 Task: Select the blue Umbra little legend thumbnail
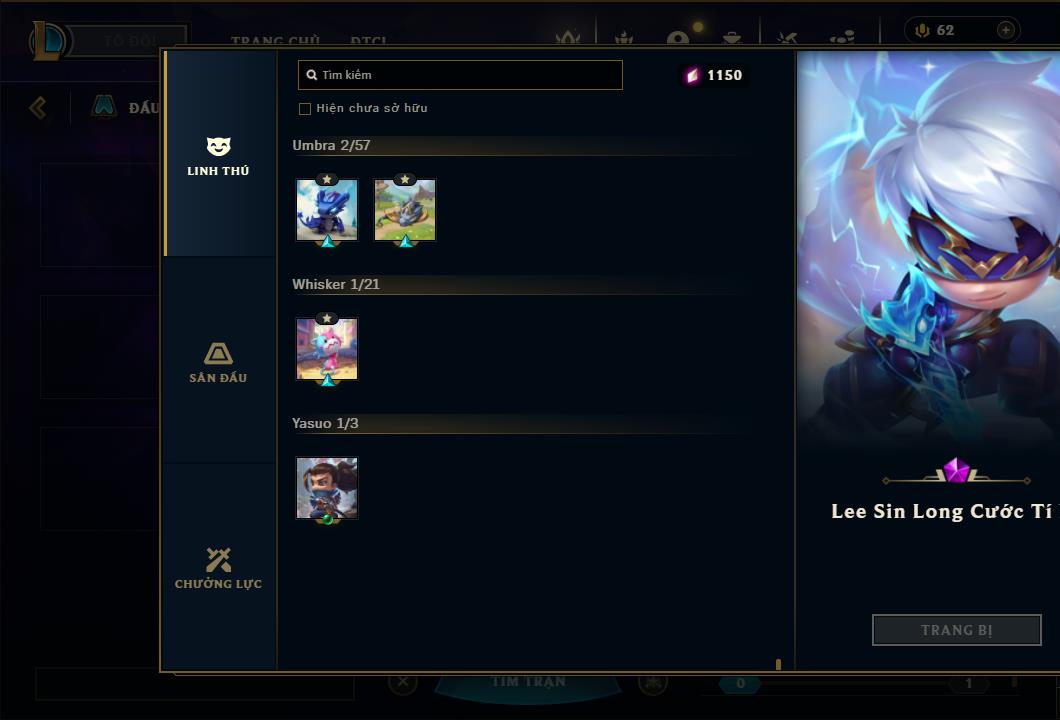pos(327,210)
